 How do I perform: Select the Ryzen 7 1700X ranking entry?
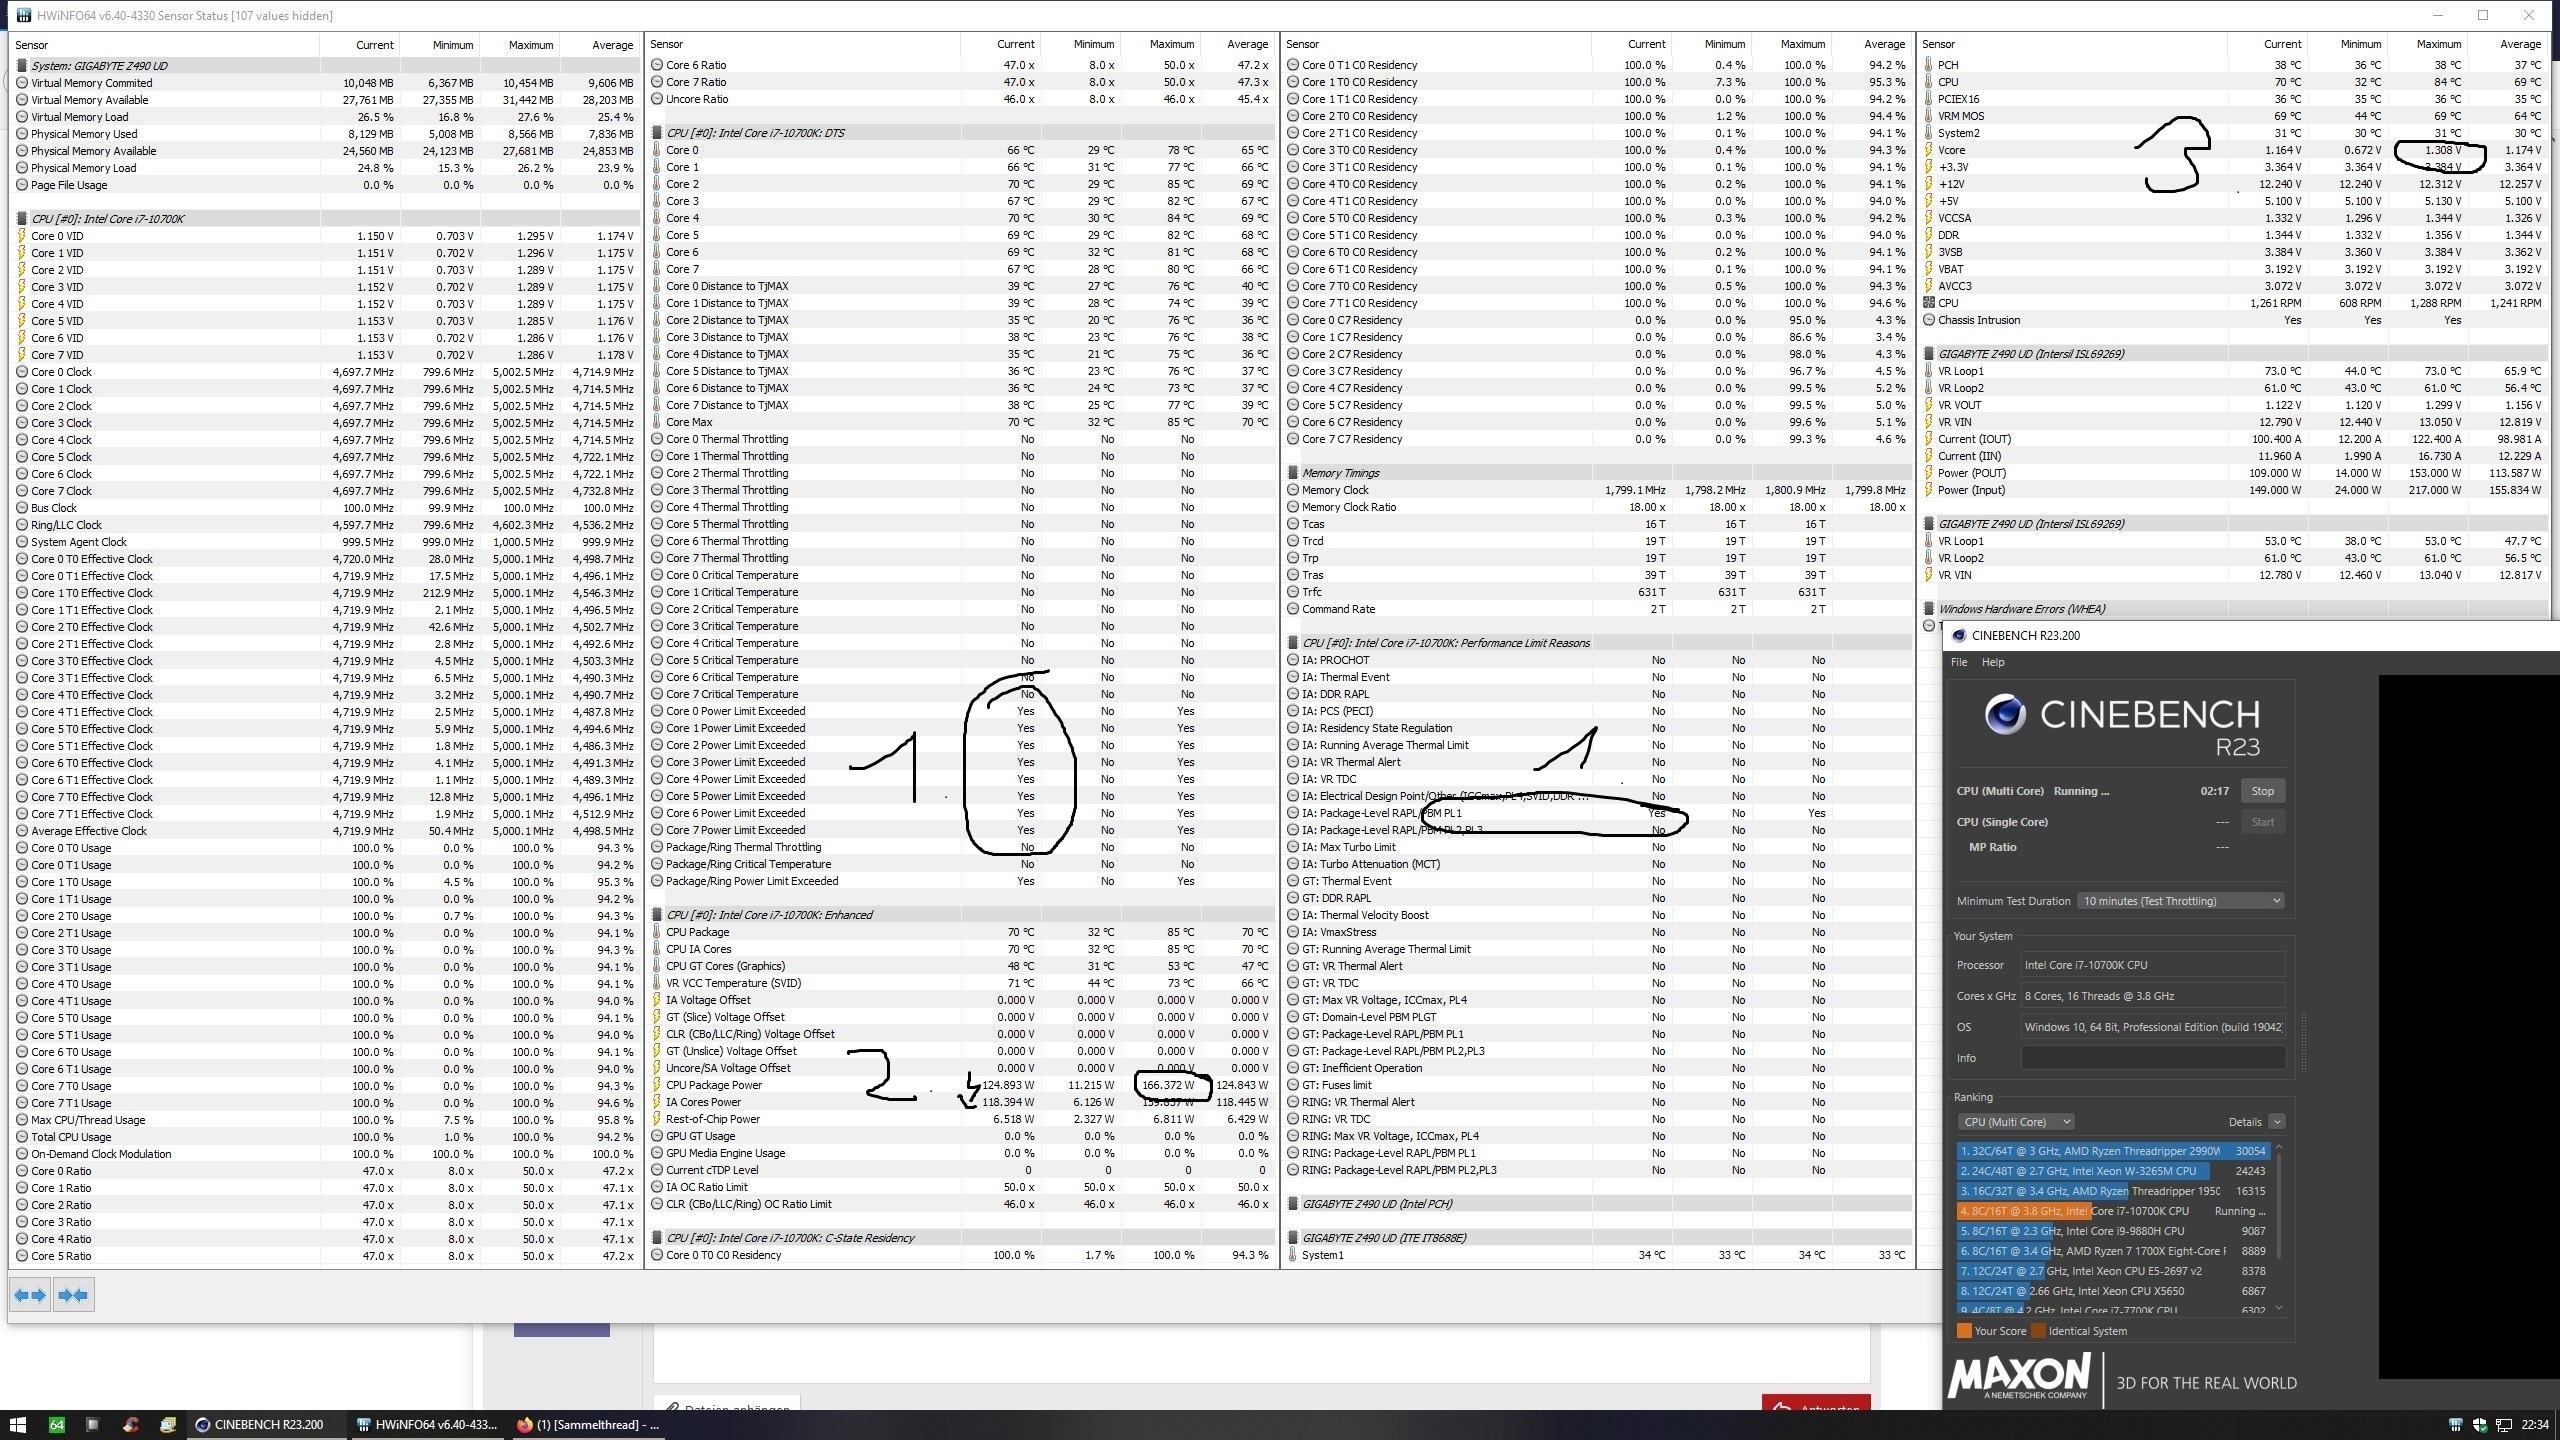tap(2114, 1251)
